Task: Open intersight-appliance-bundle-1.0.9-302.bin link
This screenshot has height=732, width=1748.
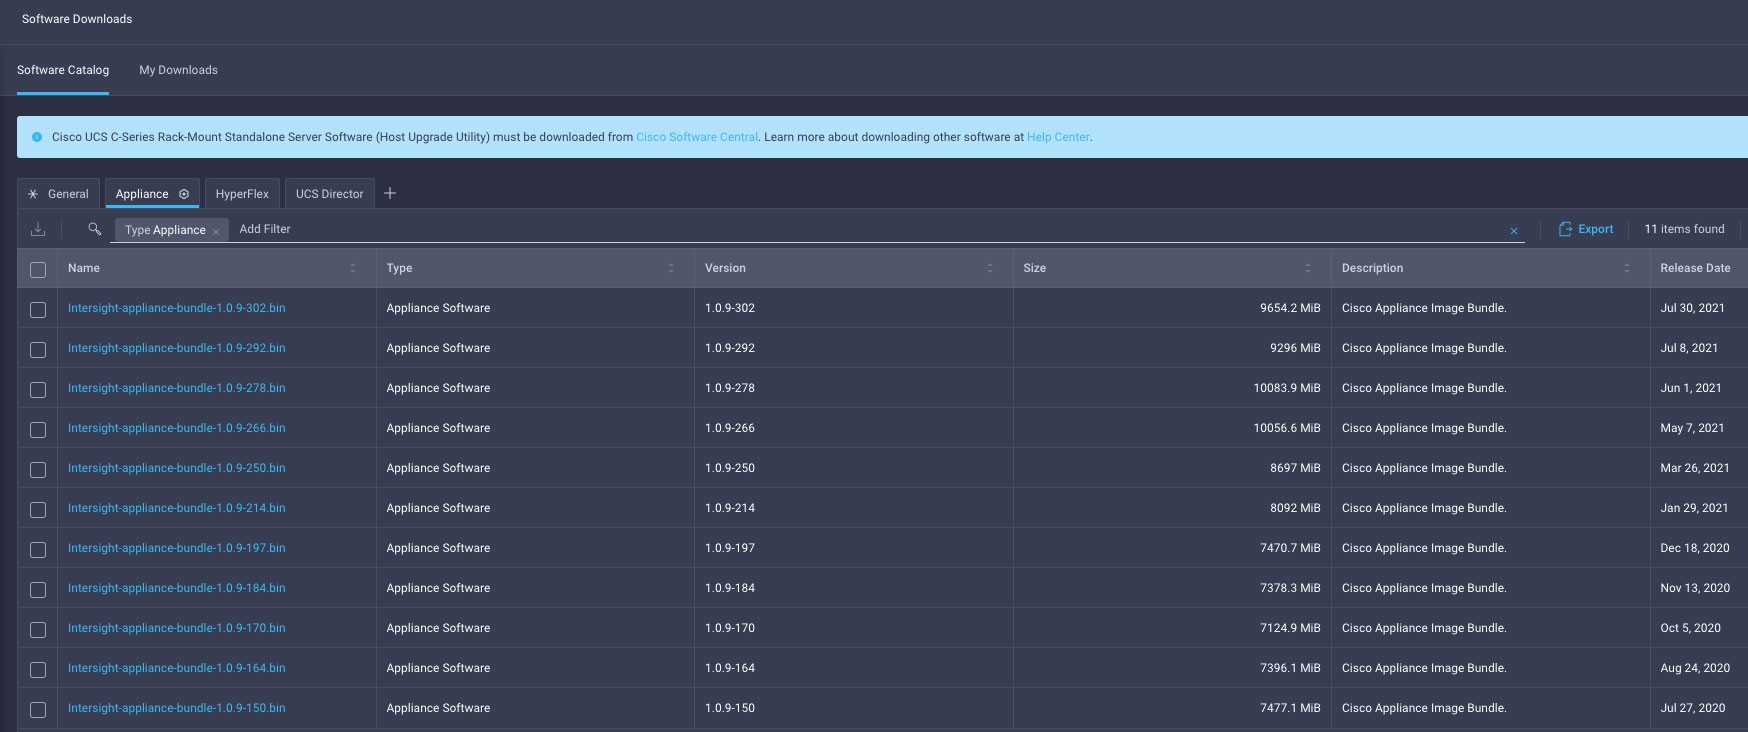Action: click(177, 308)
